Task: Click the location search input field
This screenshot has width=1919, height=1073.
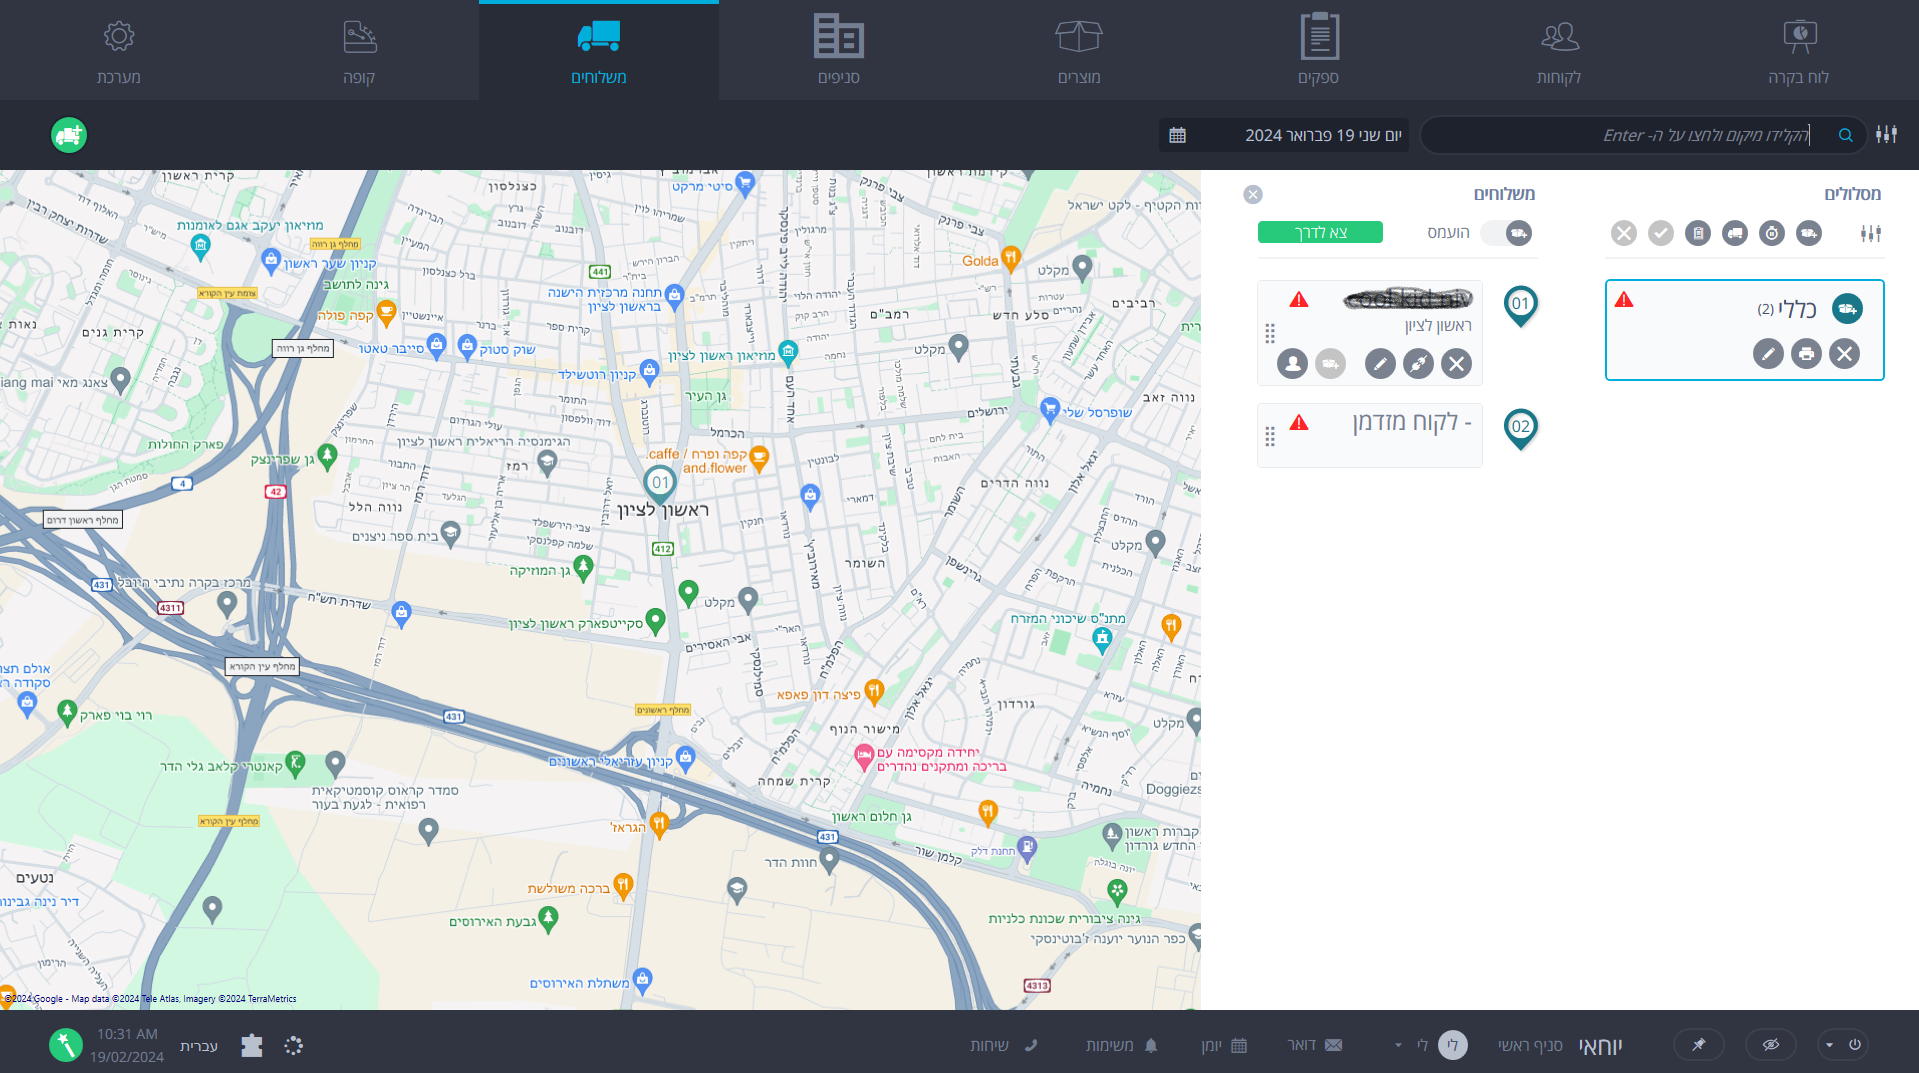Action: [x=1630, y=135]
